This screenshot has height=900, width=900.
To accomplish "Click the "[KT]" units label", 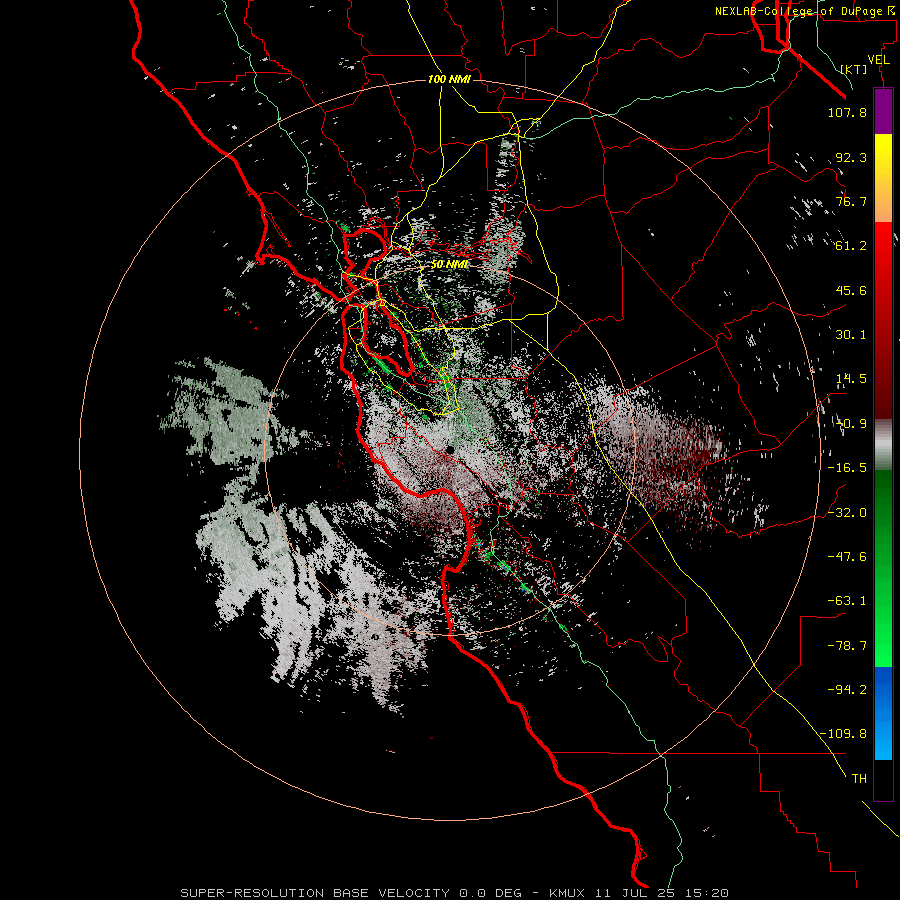I will pyautogui.click(x=854, y=69).
